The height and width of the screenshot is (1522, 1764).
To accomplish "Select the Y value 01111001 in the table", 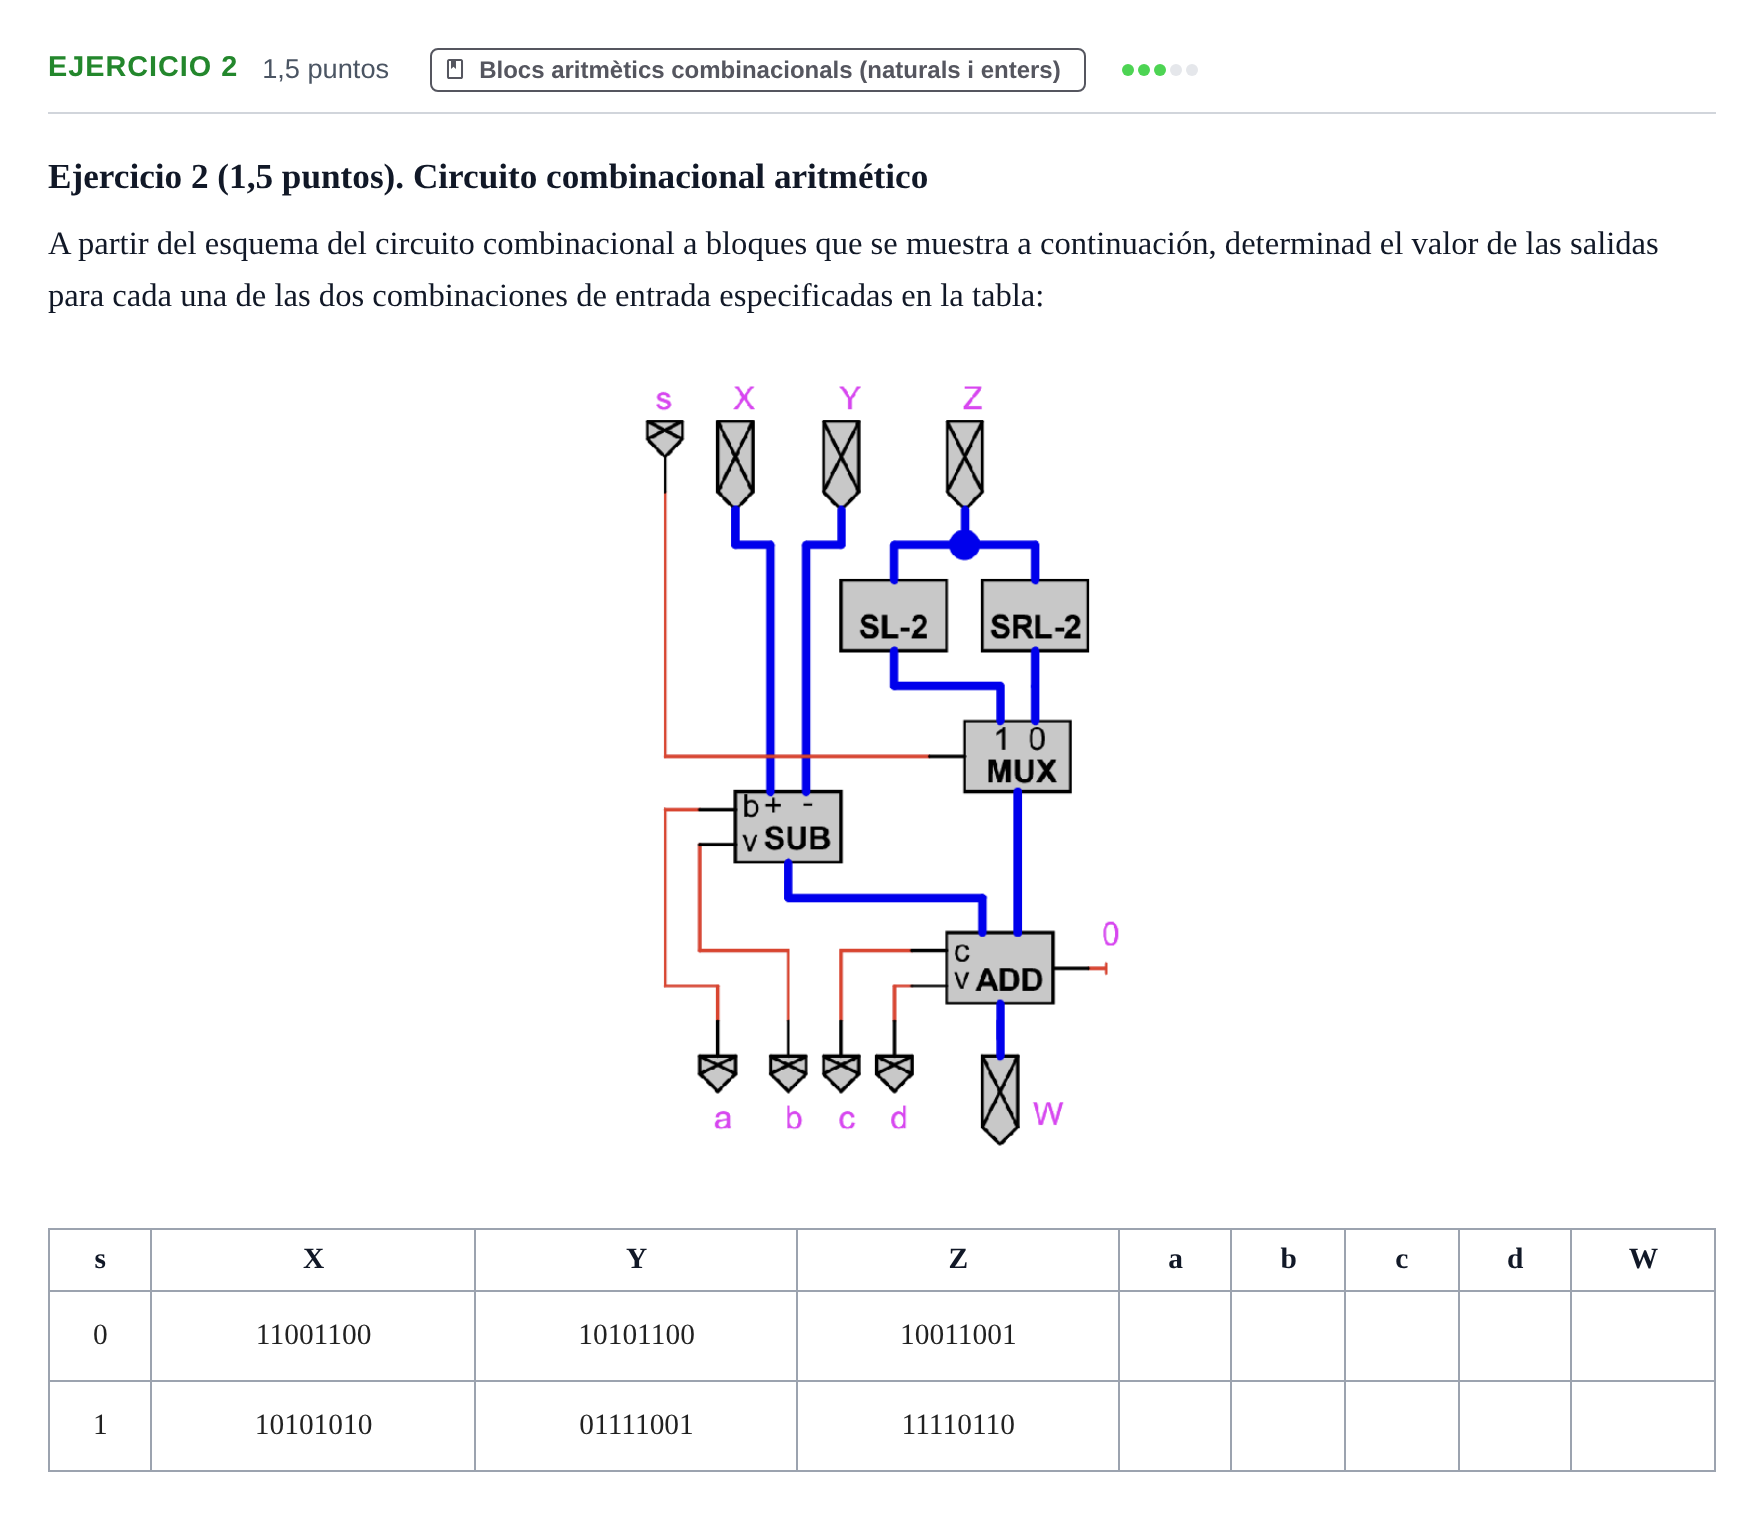I will [636, 1425].
